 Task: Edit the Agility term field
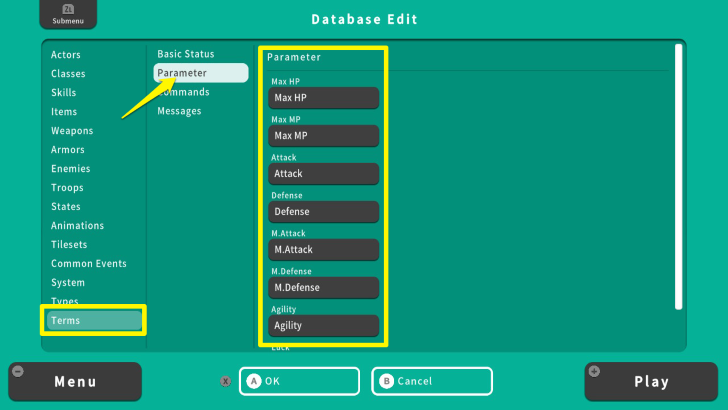(x=324, y=325)
